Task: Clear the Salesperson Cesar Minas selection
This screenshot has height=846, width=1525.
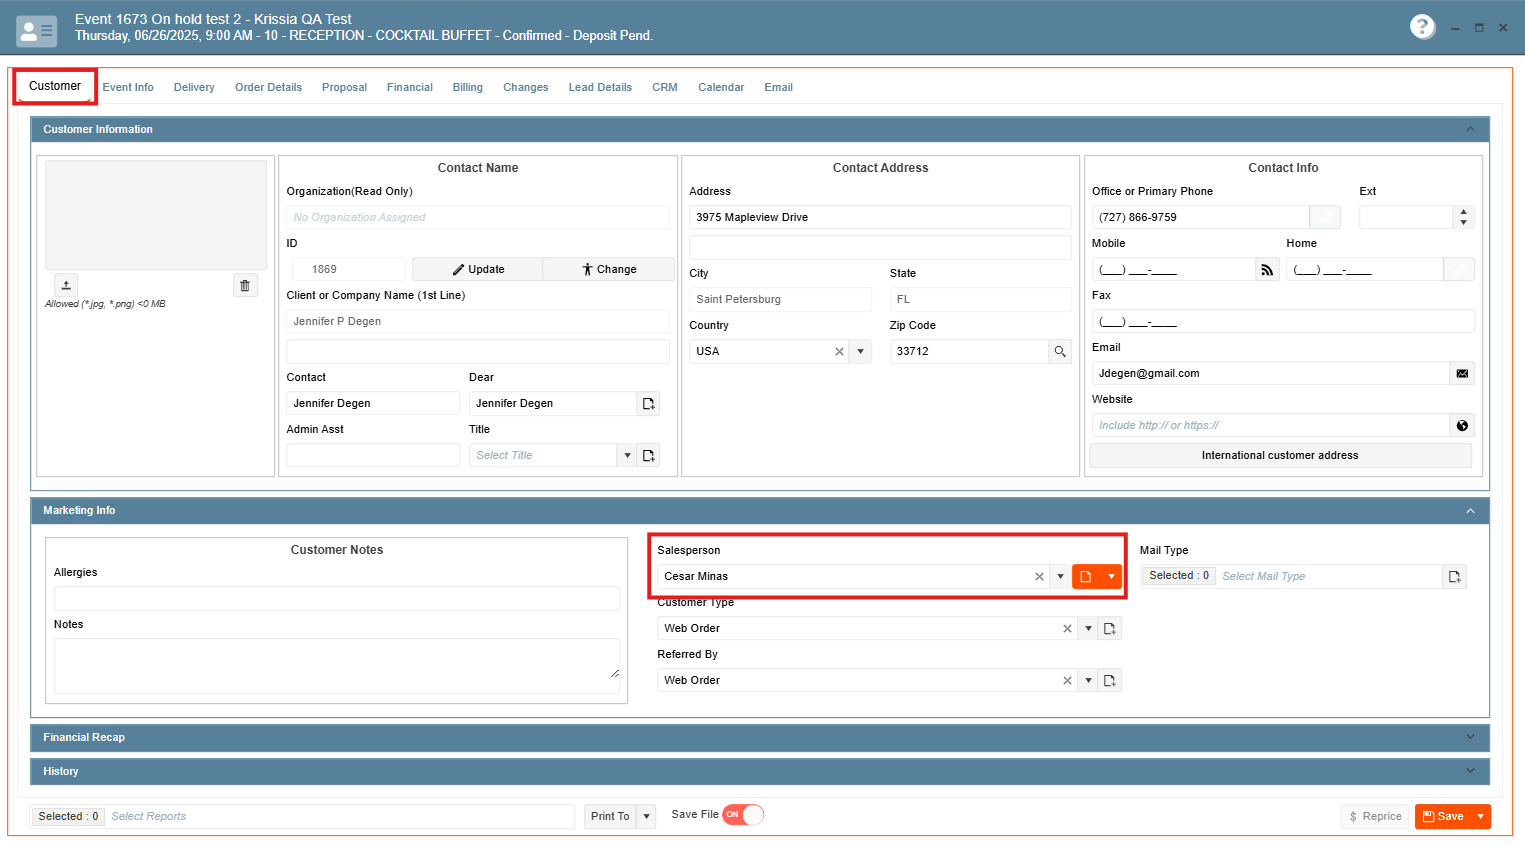Action: [x=1039, y=576]
